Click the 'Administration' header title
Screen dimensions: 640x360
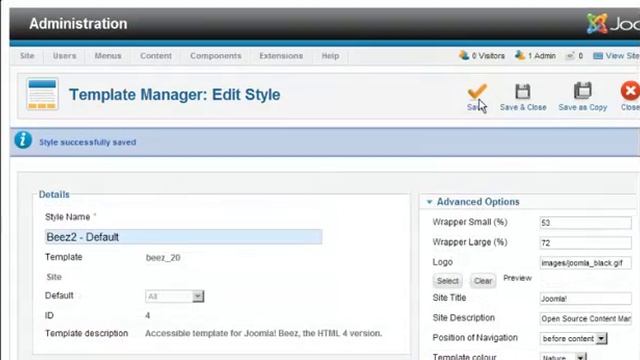pyautogui.click(x=78, y=24)
